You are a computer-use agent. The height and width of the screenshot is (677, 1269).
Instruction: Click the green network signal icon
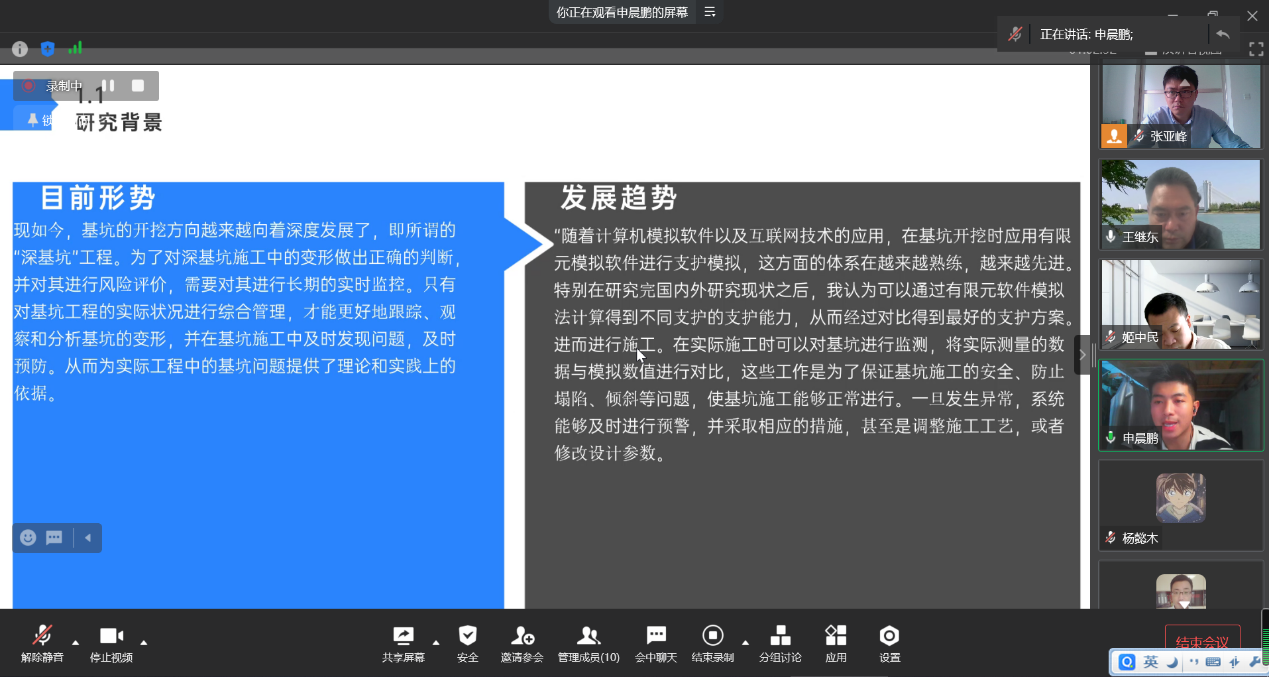pyautogui.click(x=75, y=48)
